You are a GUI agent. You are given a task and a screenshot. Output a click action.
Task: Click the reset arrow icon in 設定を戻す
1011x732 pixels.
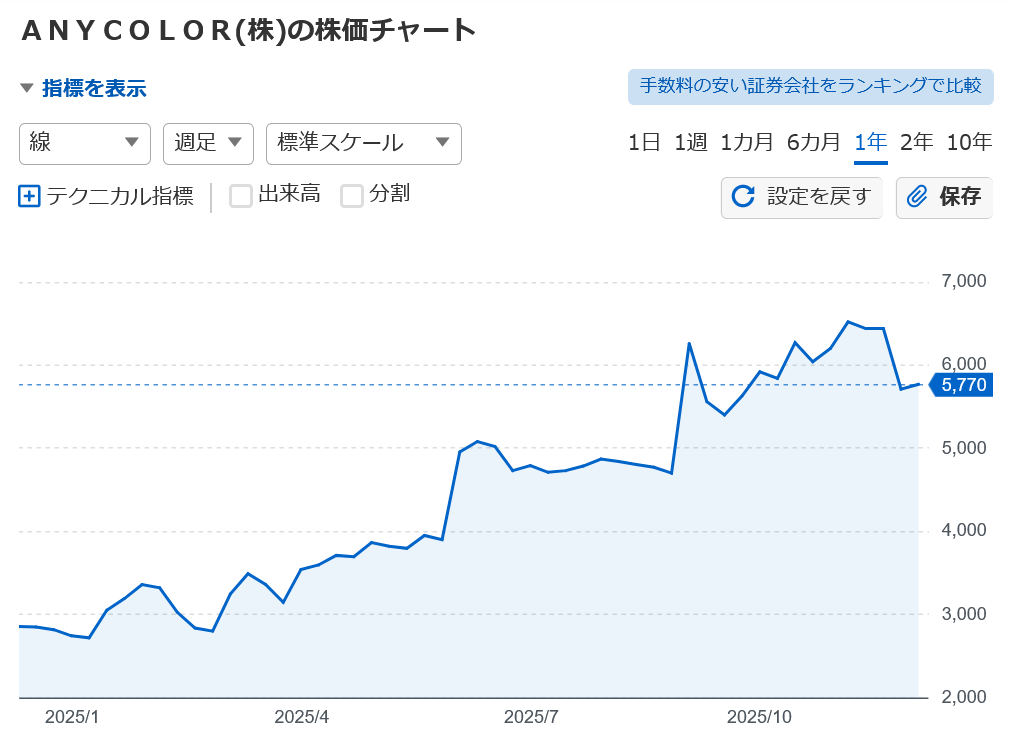pyautogui.click(x=743, y=196)
